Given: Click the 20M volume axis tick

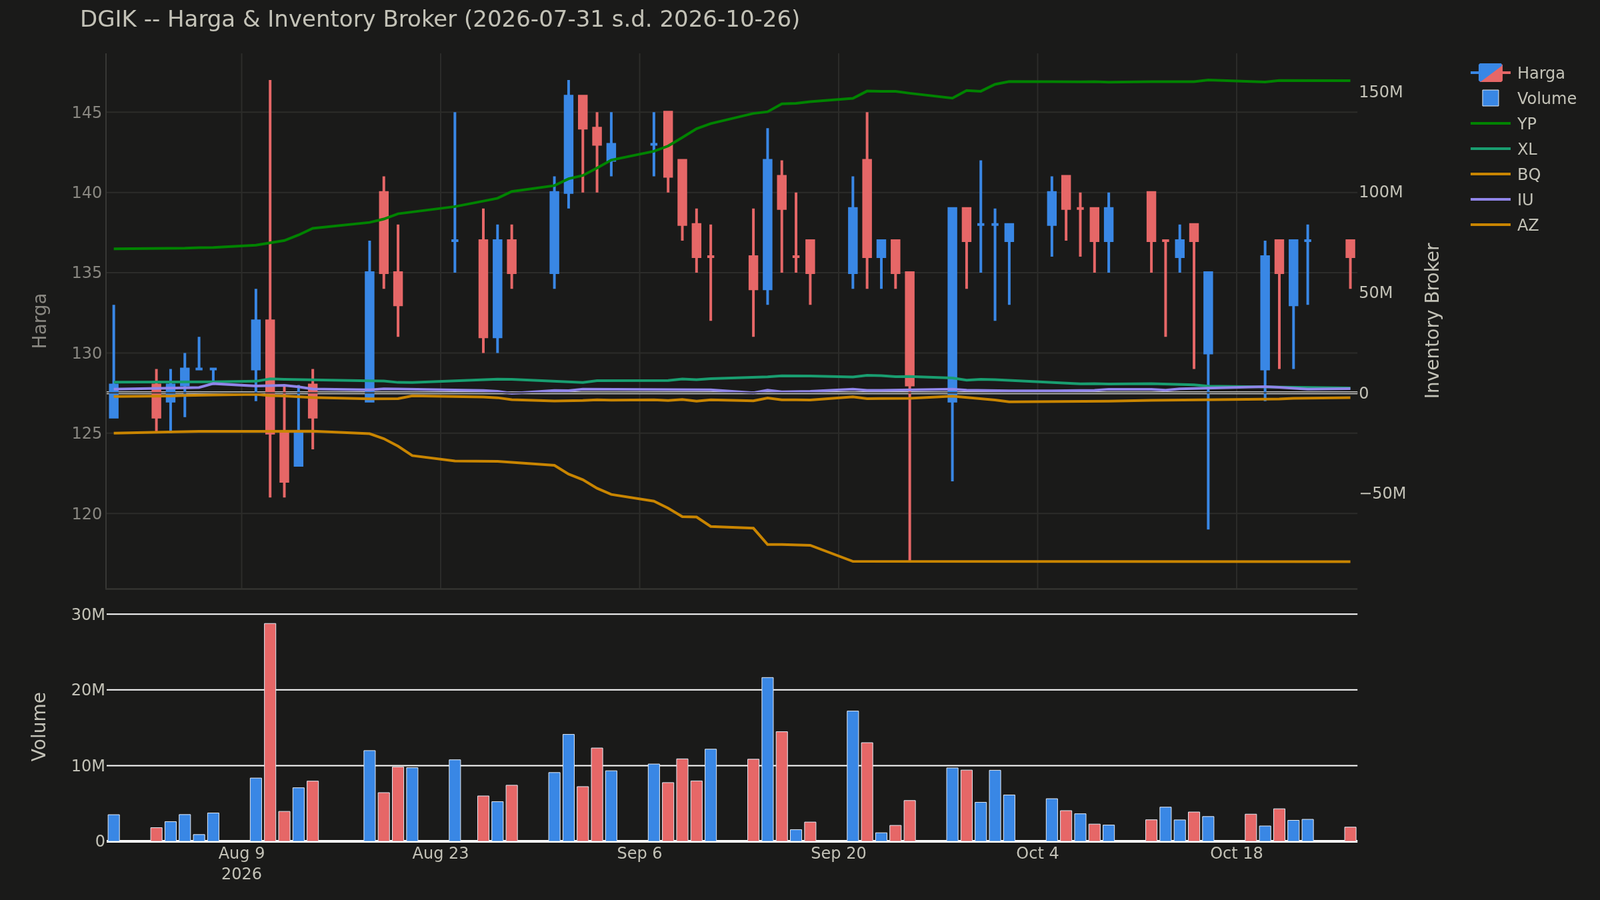Looking at the screenshot, I should coord(89,690).
